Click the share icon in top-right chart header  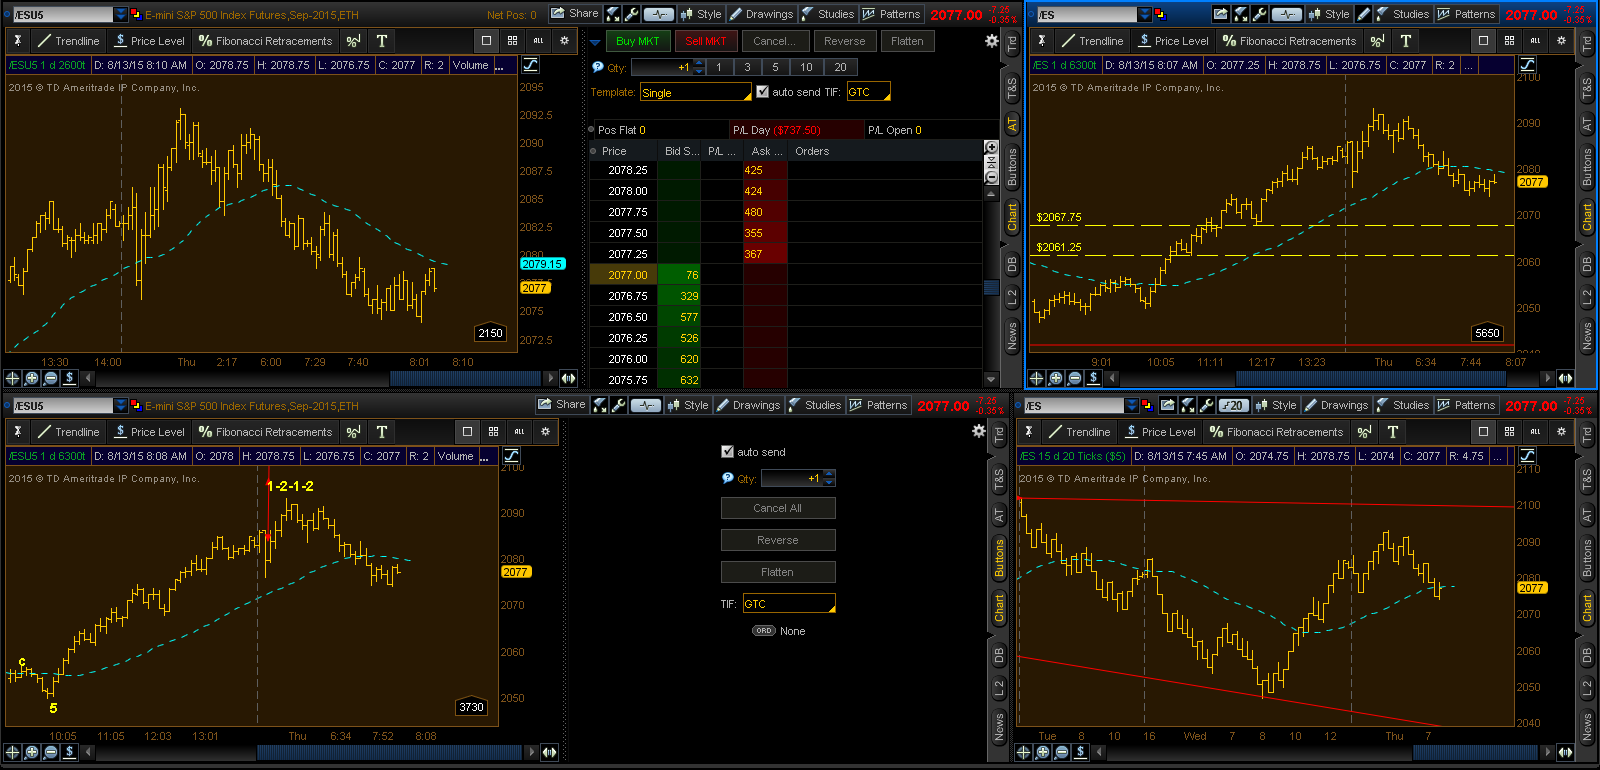[1220, 14]
